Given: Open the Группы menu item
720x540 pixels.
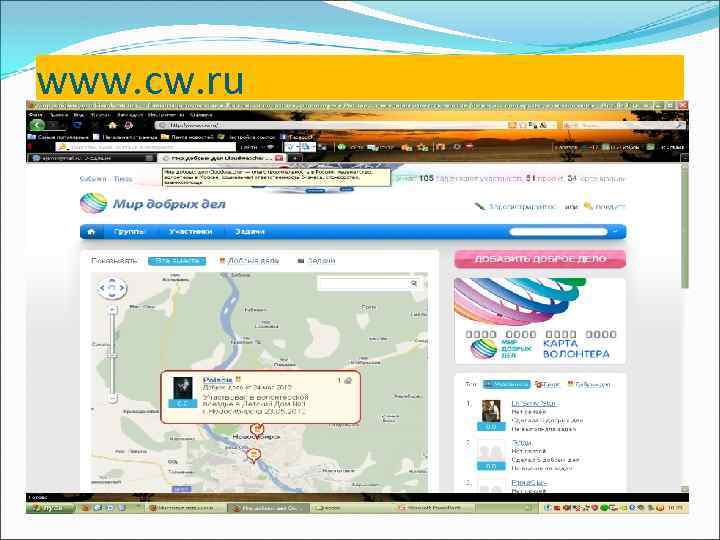Looking at the screenshot, I should tap(129, 232).
